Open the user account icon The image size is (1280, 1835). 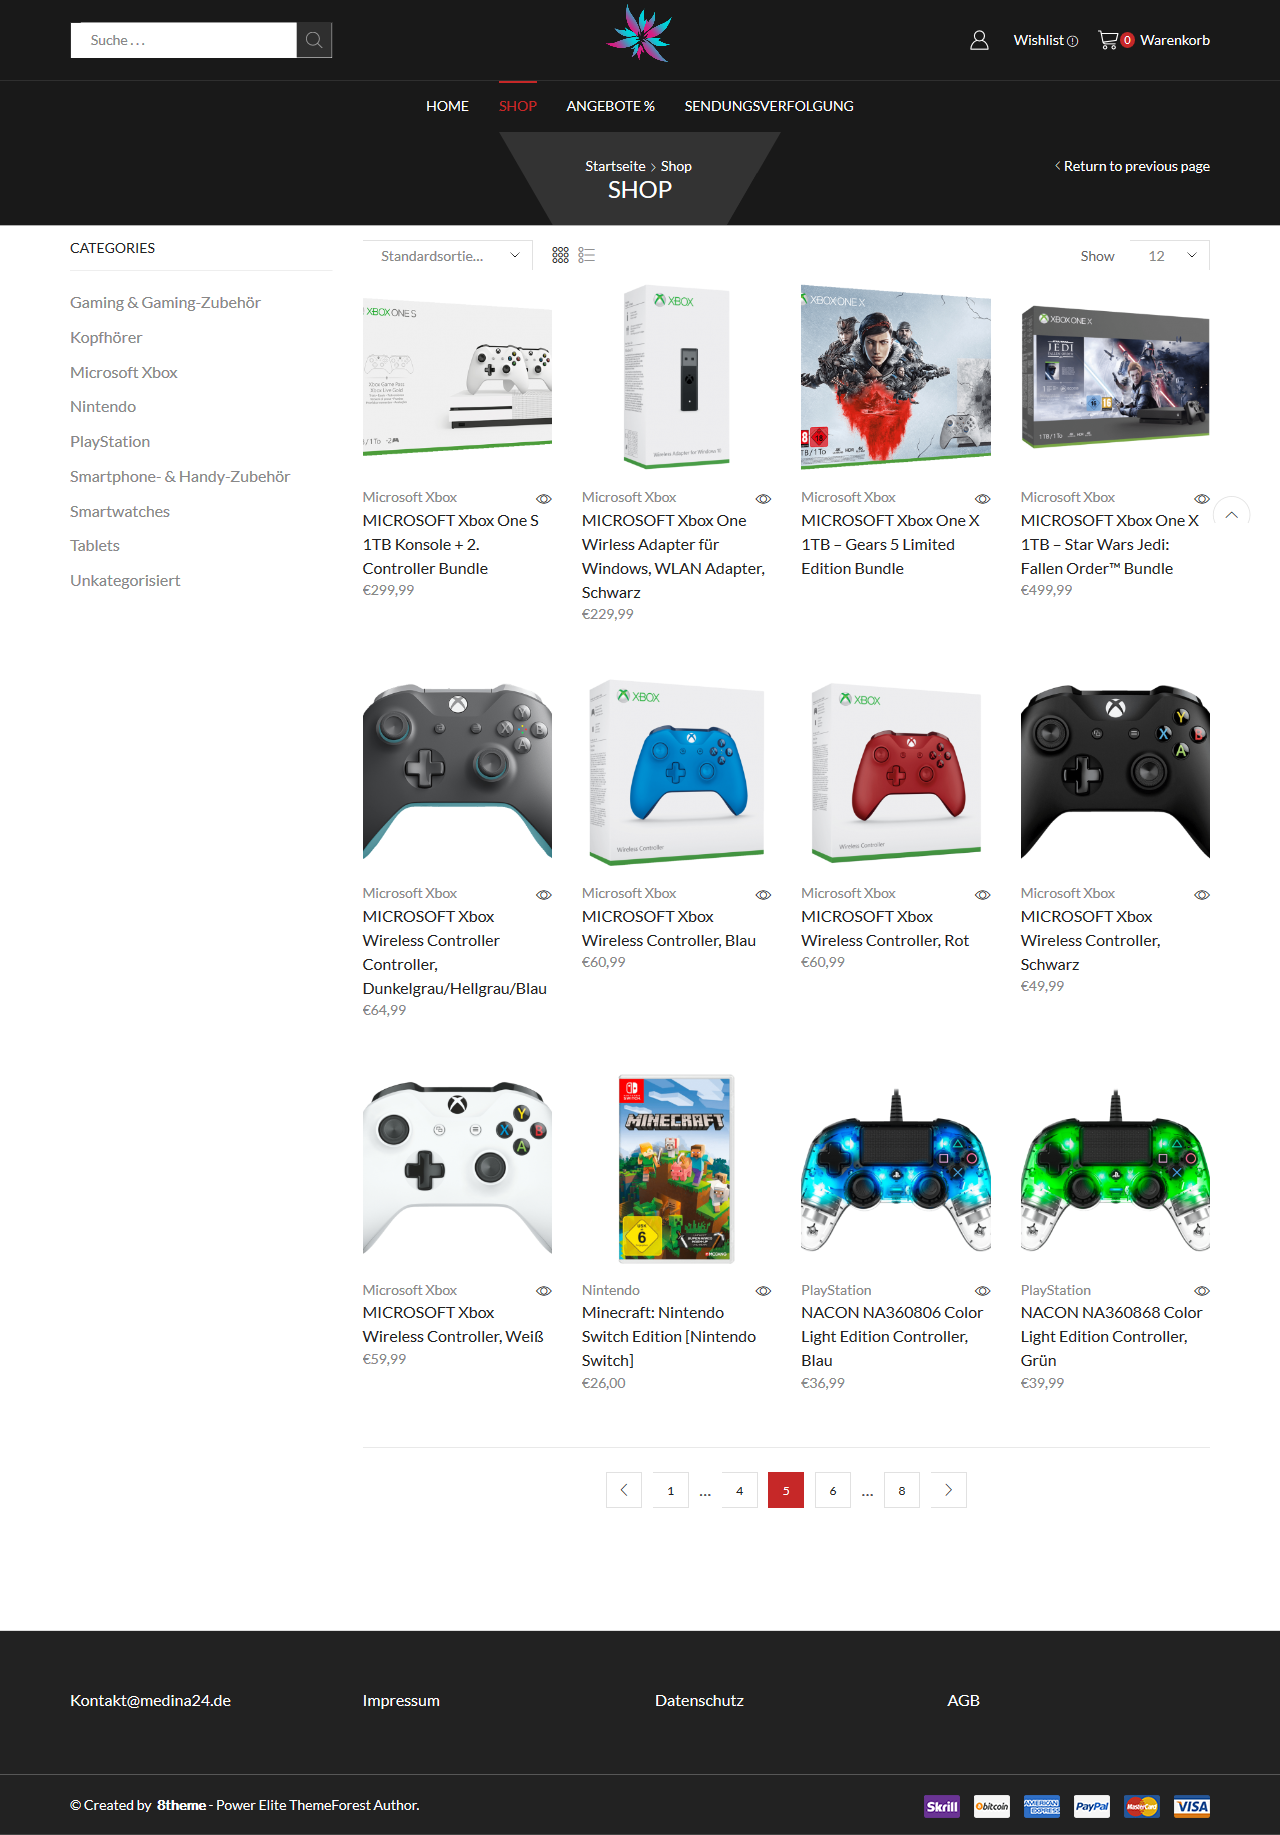979,40
